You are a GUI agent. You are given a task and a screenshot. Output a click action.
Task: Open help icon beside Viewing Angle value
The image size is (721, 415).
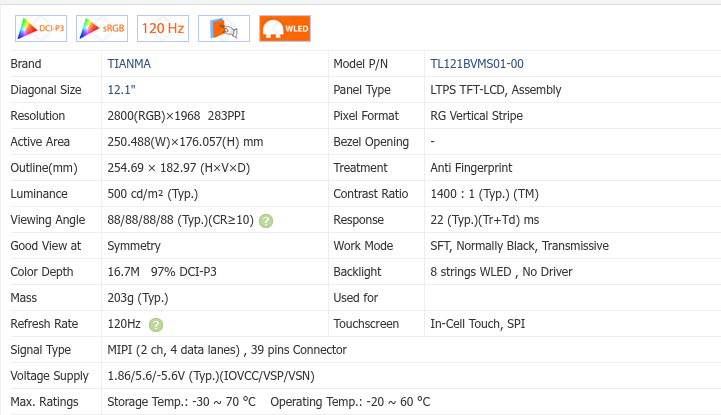tap(266, 220)
